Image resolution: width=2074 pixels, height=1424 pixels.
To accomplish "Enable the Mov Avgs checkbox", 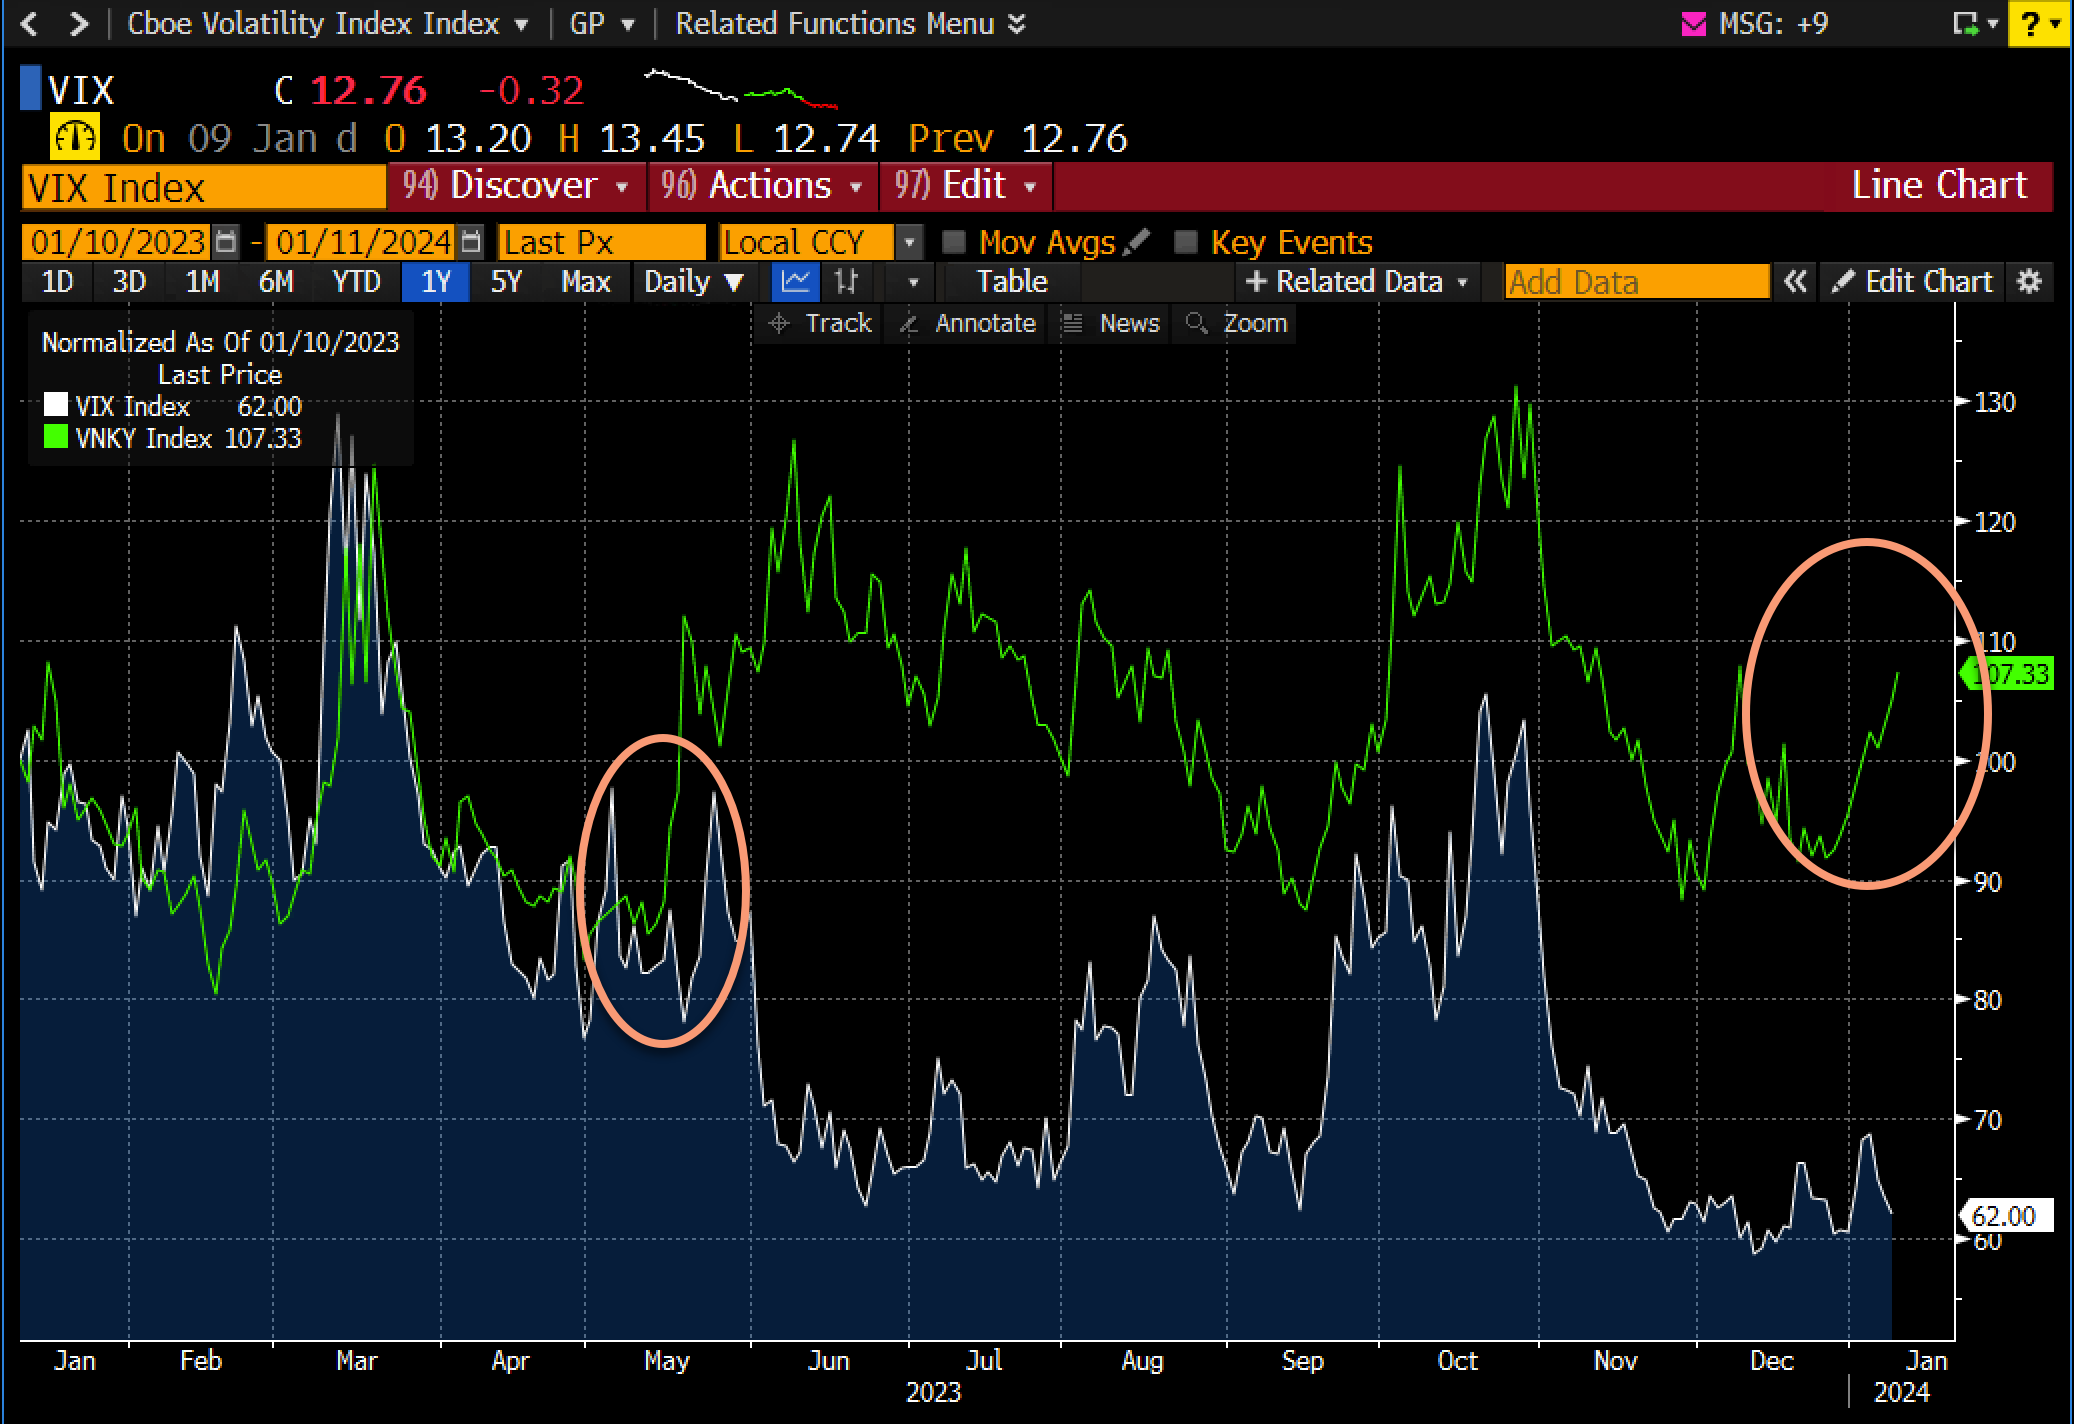I will pyautogui.click(x=954, y=242).
